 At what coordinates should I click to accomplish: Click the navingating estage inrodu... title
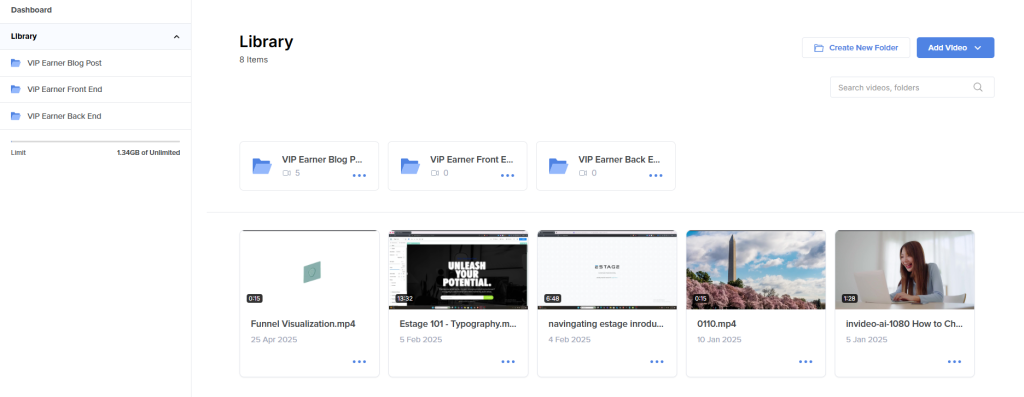pyautogui.click(x=606, y=324)
